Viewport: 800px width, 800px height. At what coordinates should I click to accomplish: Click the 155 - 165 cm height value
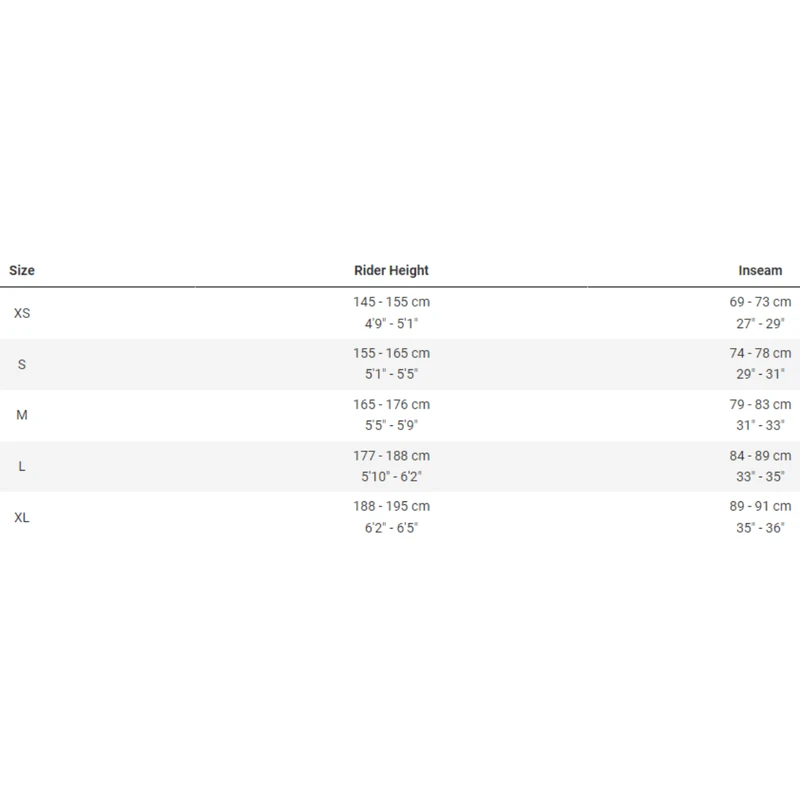tap(391, 353)
